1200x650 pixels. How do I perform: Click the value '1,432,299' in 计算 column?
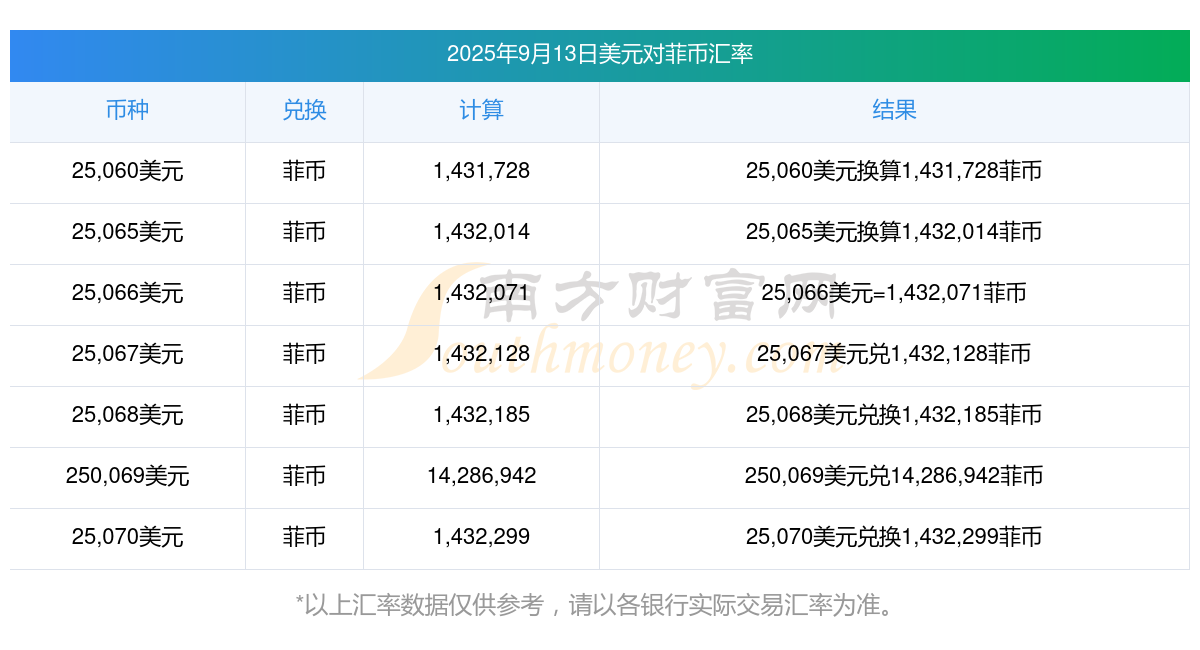click(x=481, y=537)
